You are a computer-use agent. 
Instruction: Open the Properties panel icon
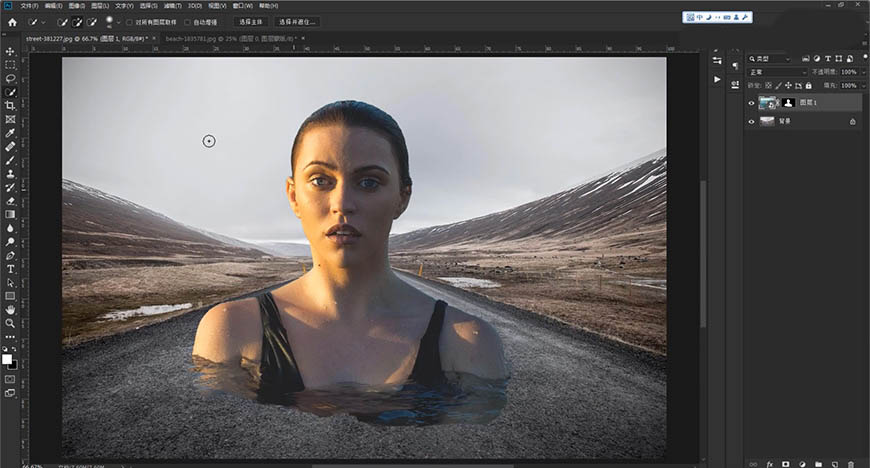pyautogui.click(x=717, y=61)
